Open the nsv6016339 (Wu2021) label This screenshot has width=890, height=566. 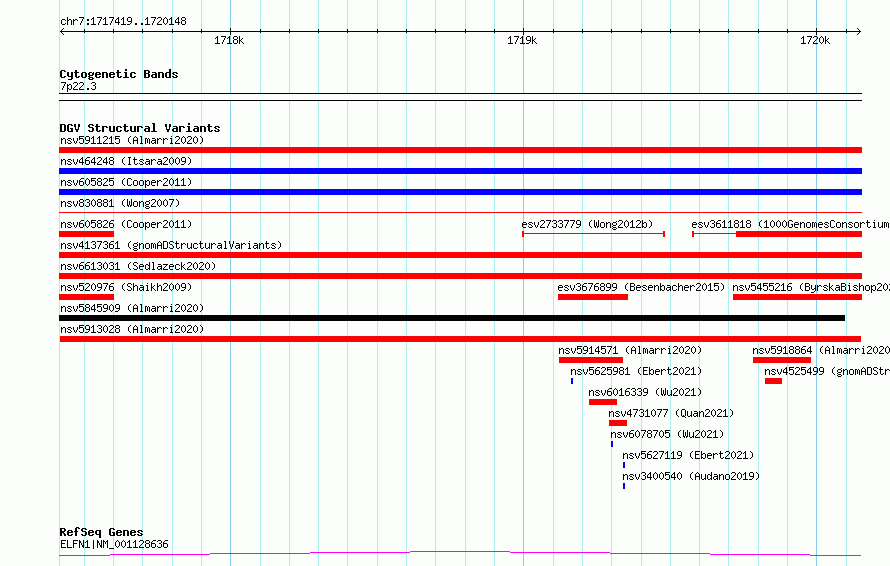(x=645, y=392)
